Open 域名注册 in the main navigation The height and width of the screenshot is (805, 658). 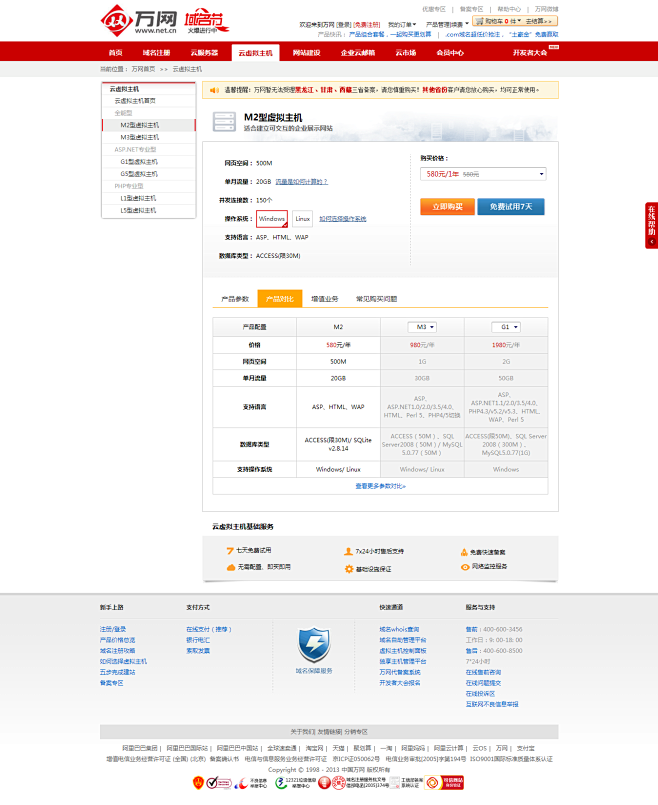coord(157,52)
